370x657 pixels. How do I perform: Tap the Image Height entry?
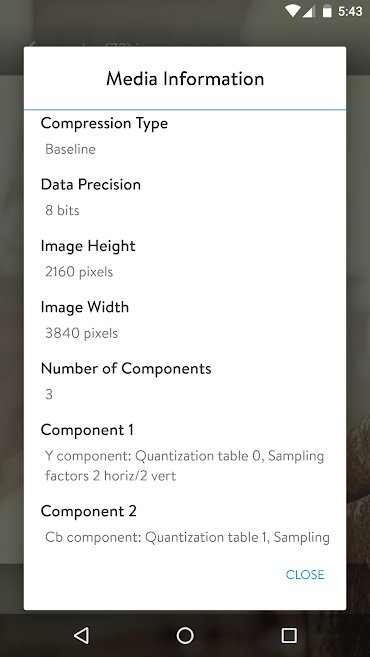pyautogui.click(x=185, y=259)
